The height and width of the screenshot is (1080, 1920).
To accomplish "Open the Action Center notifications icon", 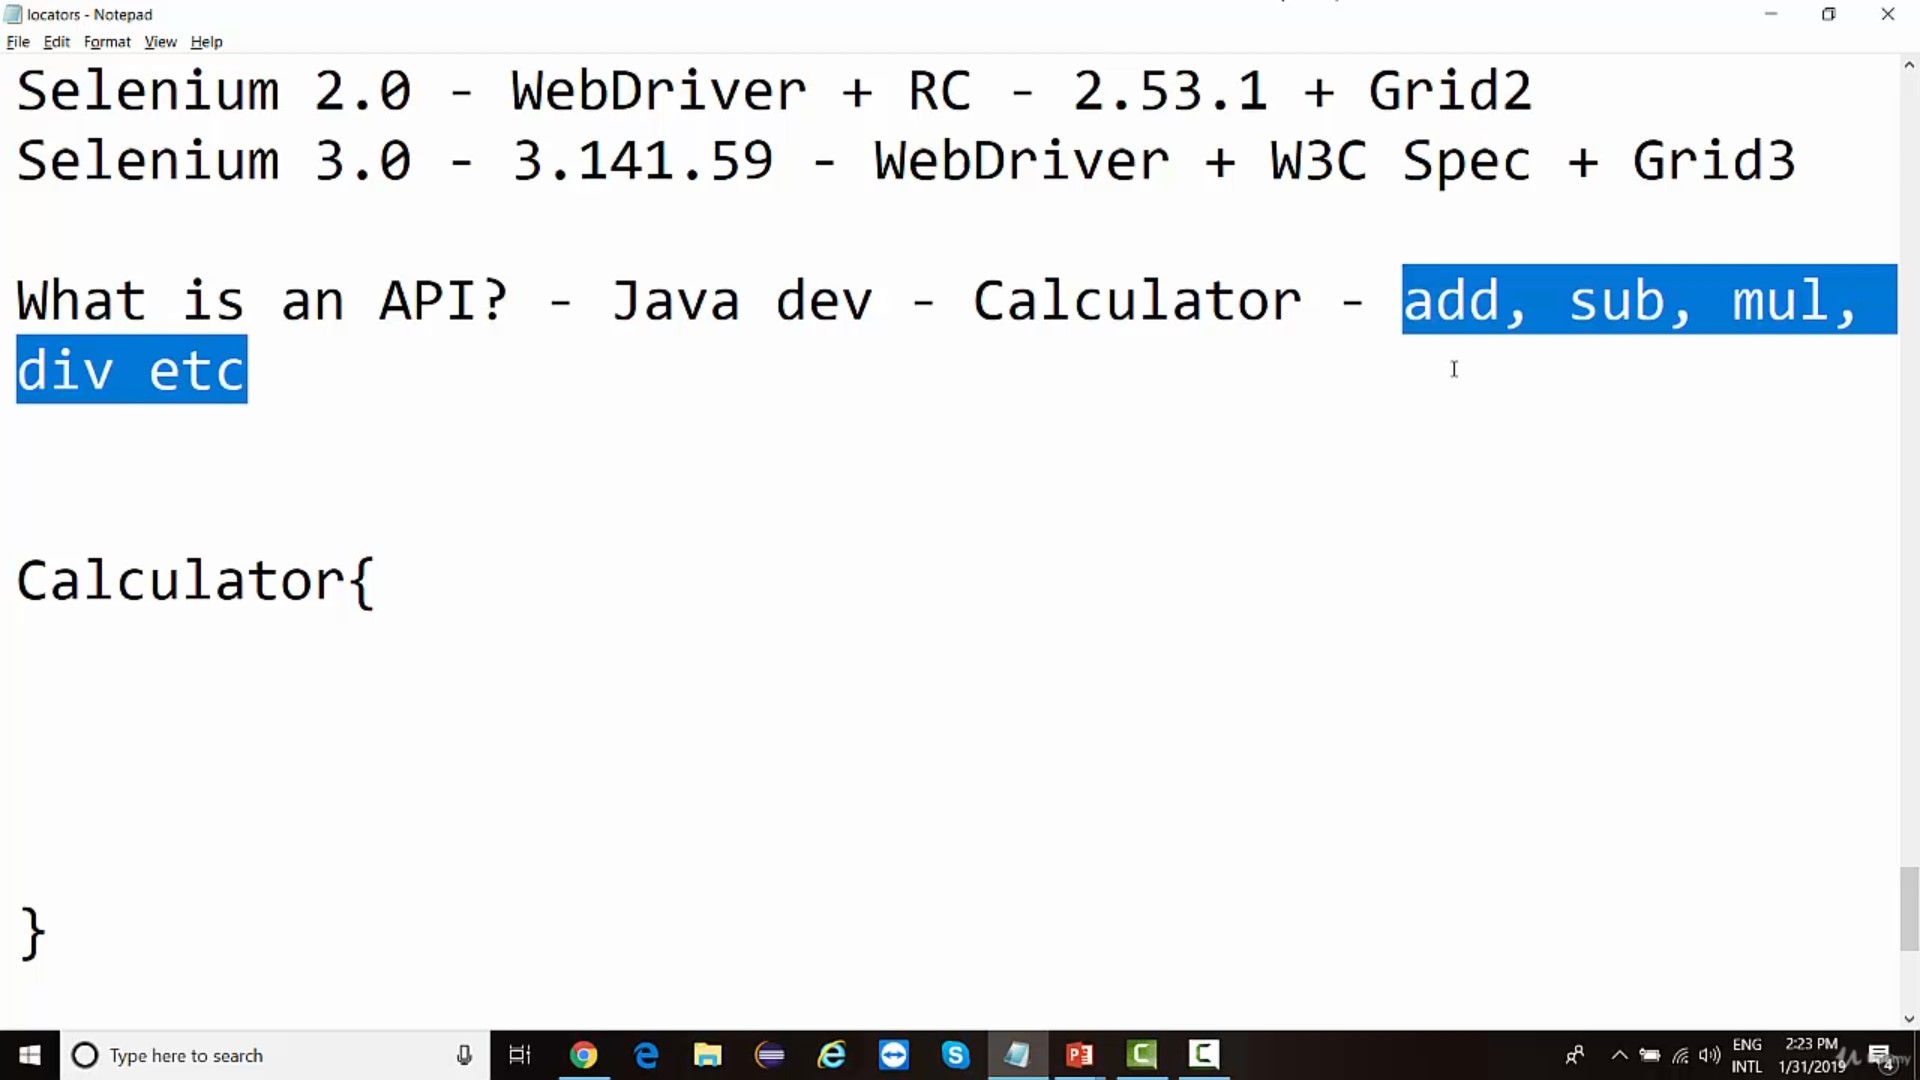I will point(1881,1056).
